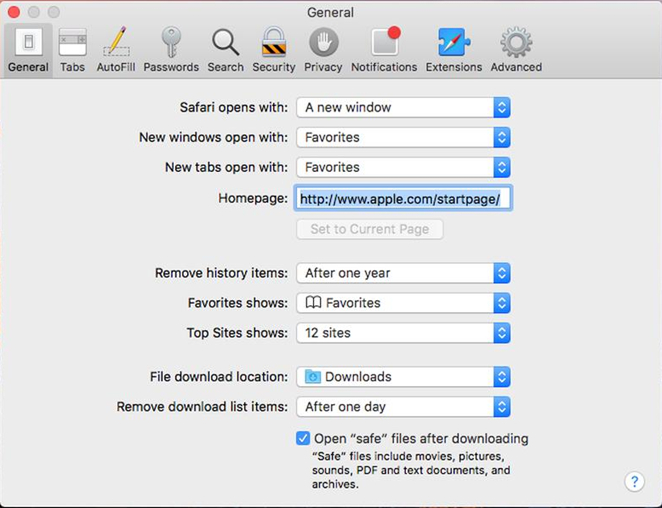Screen dimensions: 662x508
Task: Open the Remove history items dropdown
Action: 403,273
